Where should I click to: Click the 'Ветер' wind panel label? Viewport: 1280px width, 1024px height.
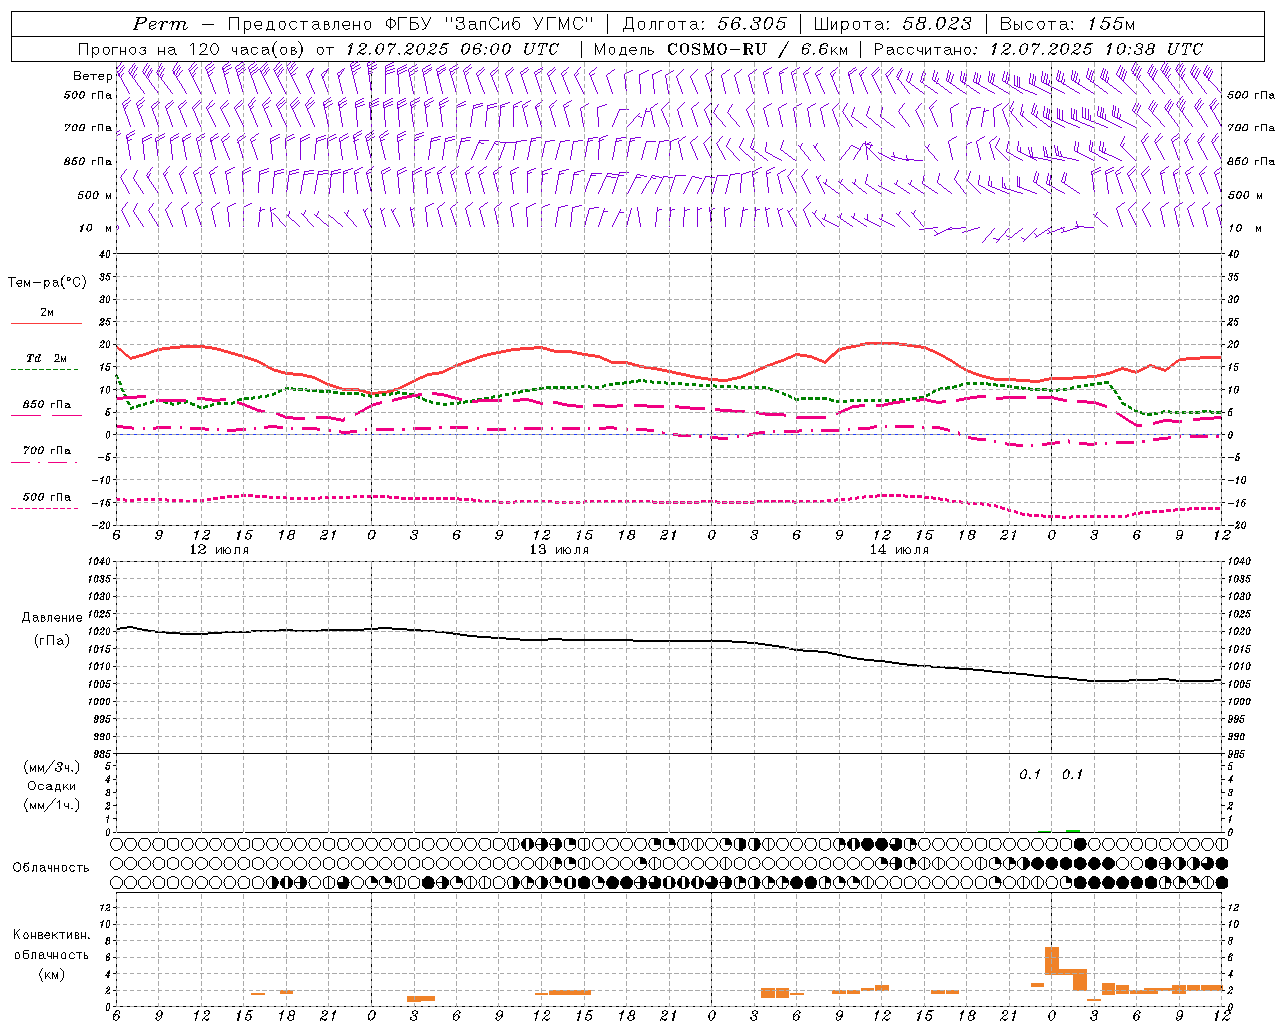[92, 76]
